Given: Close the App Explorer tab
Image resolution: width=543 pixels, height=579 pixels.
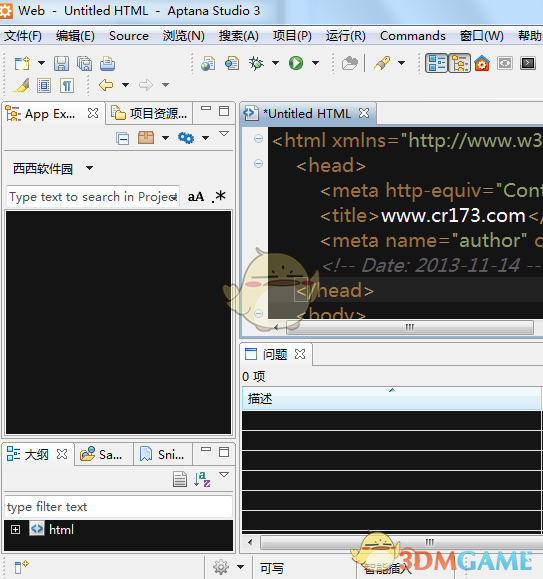Looking at the screenshot, I should [x=93, y=113].
